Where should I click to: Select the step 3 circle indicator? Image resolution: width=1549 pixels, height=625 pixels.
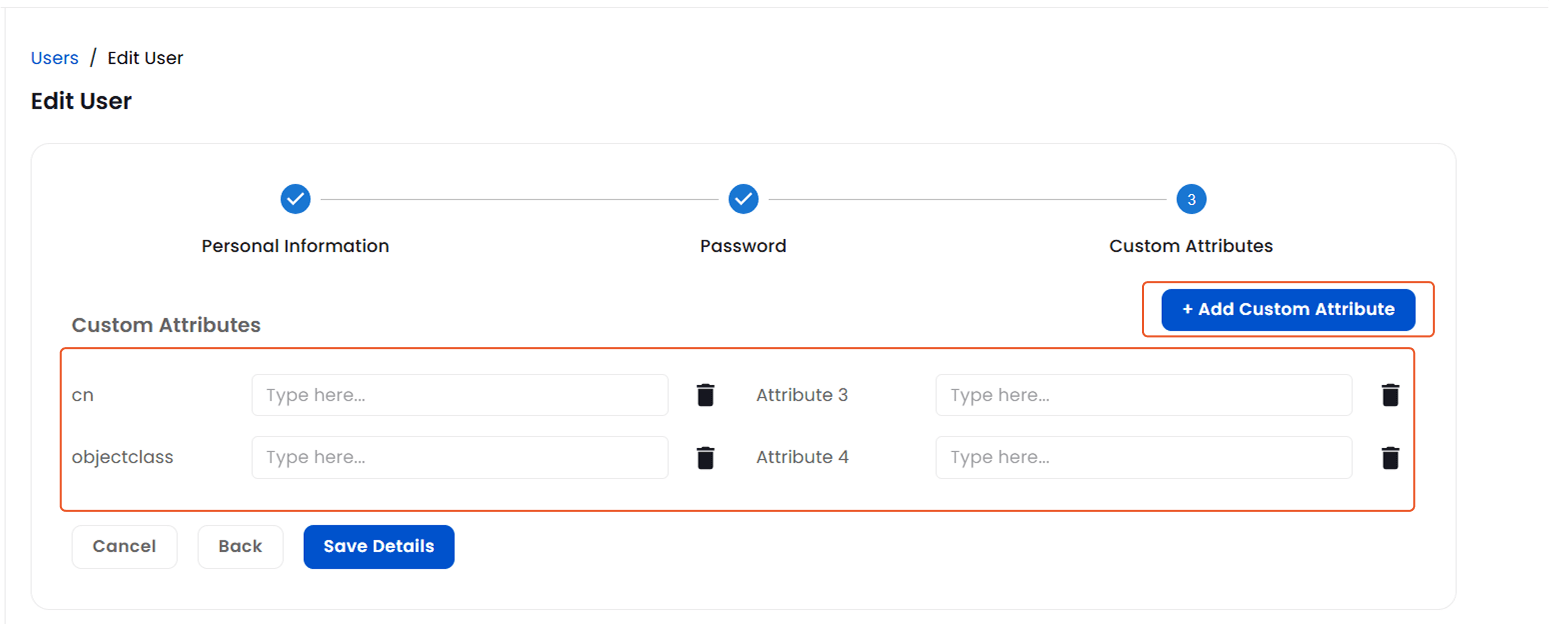[1191, 199]
